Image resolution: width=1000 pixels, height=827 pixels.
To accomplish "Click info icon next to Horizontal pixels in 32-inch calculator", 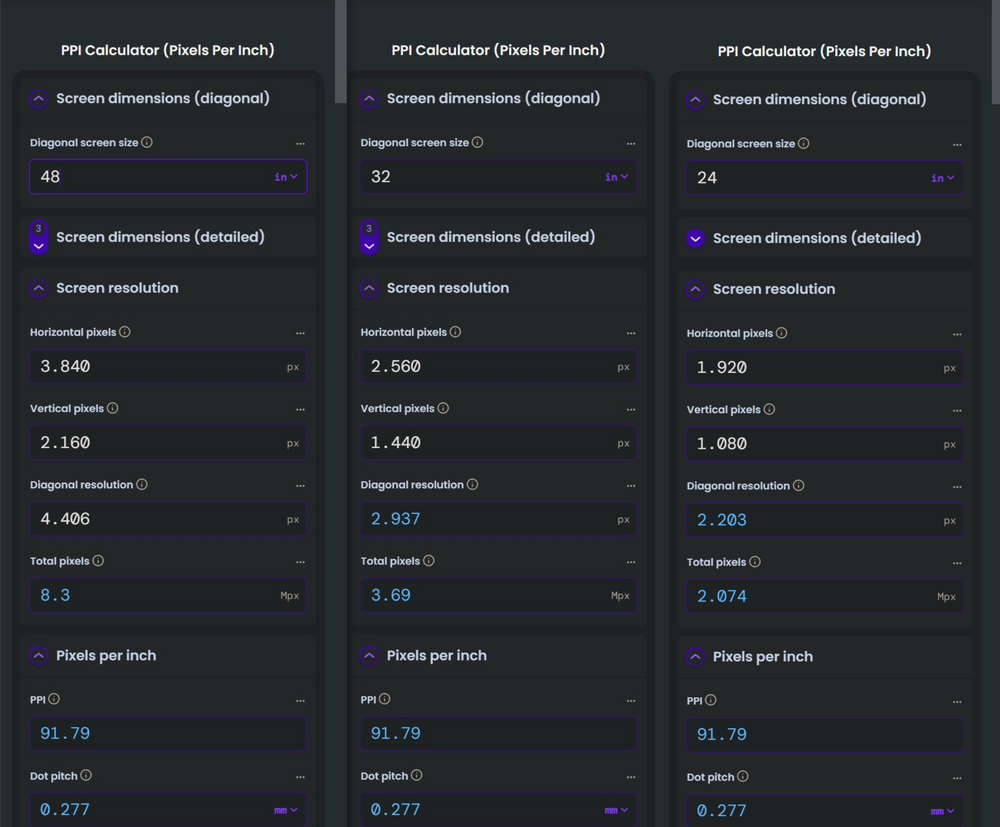I will pos(455,332).
